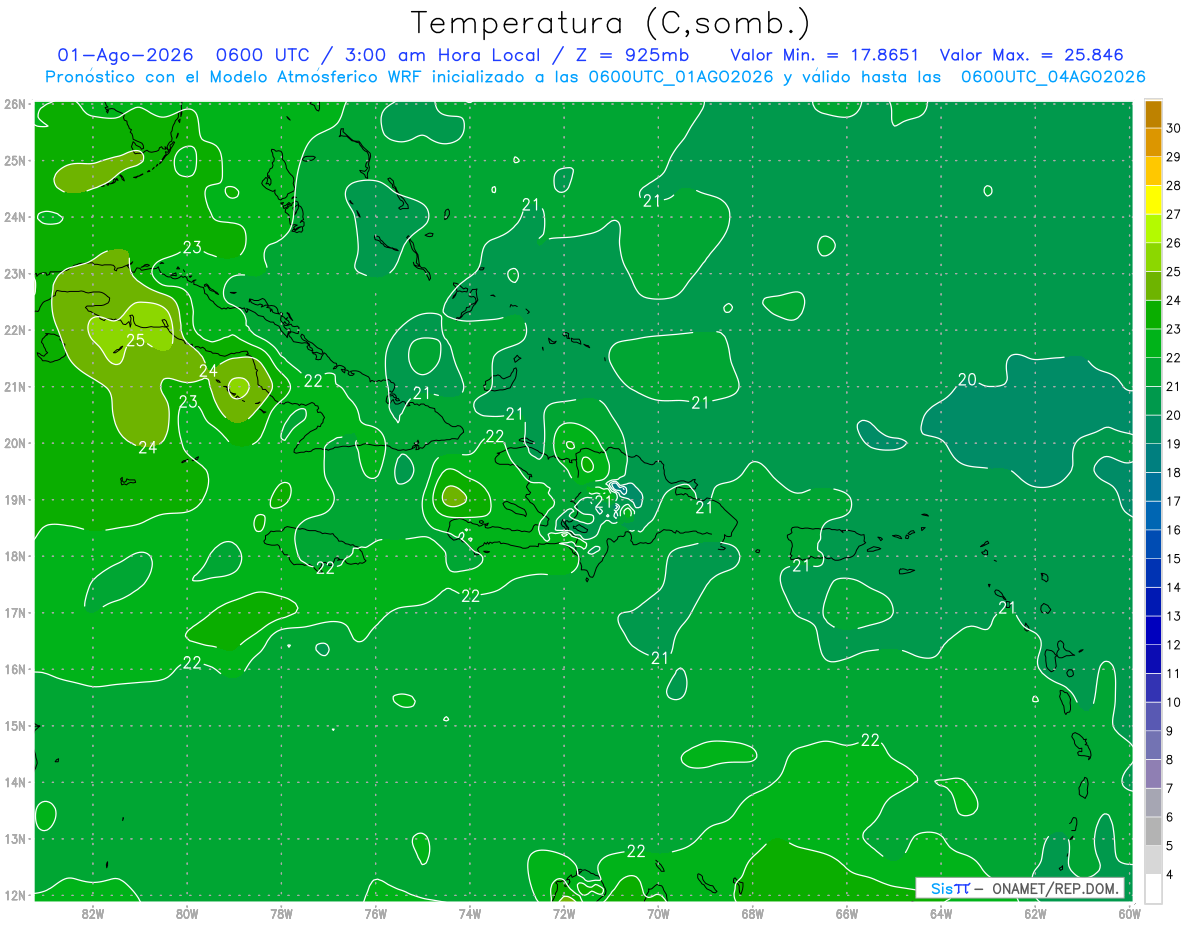Viewport: 1200px width, 927px height.
Task: Click the legend scale value "30"
Action: tap(1173, 128)
